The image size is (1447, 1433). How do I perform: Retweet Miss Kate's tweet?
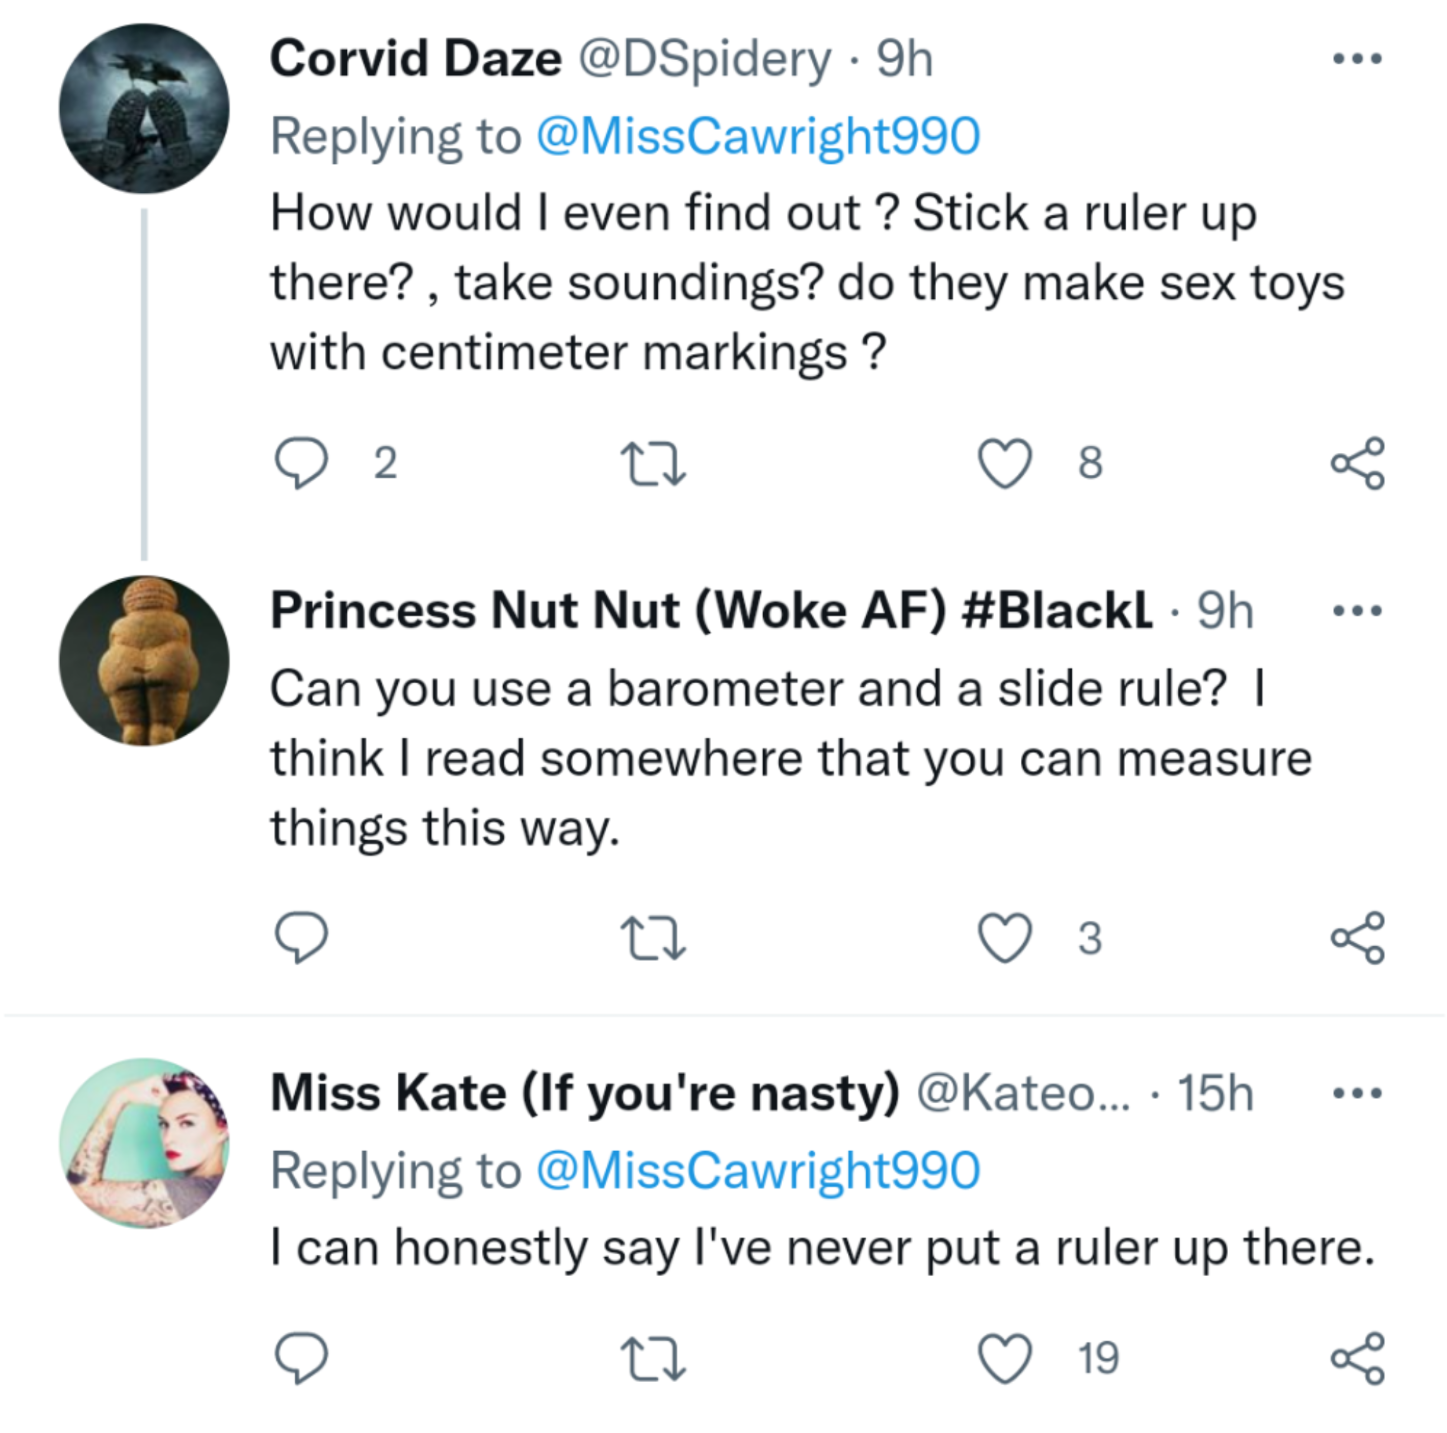pyautogui.click(x=653, y=1358)
